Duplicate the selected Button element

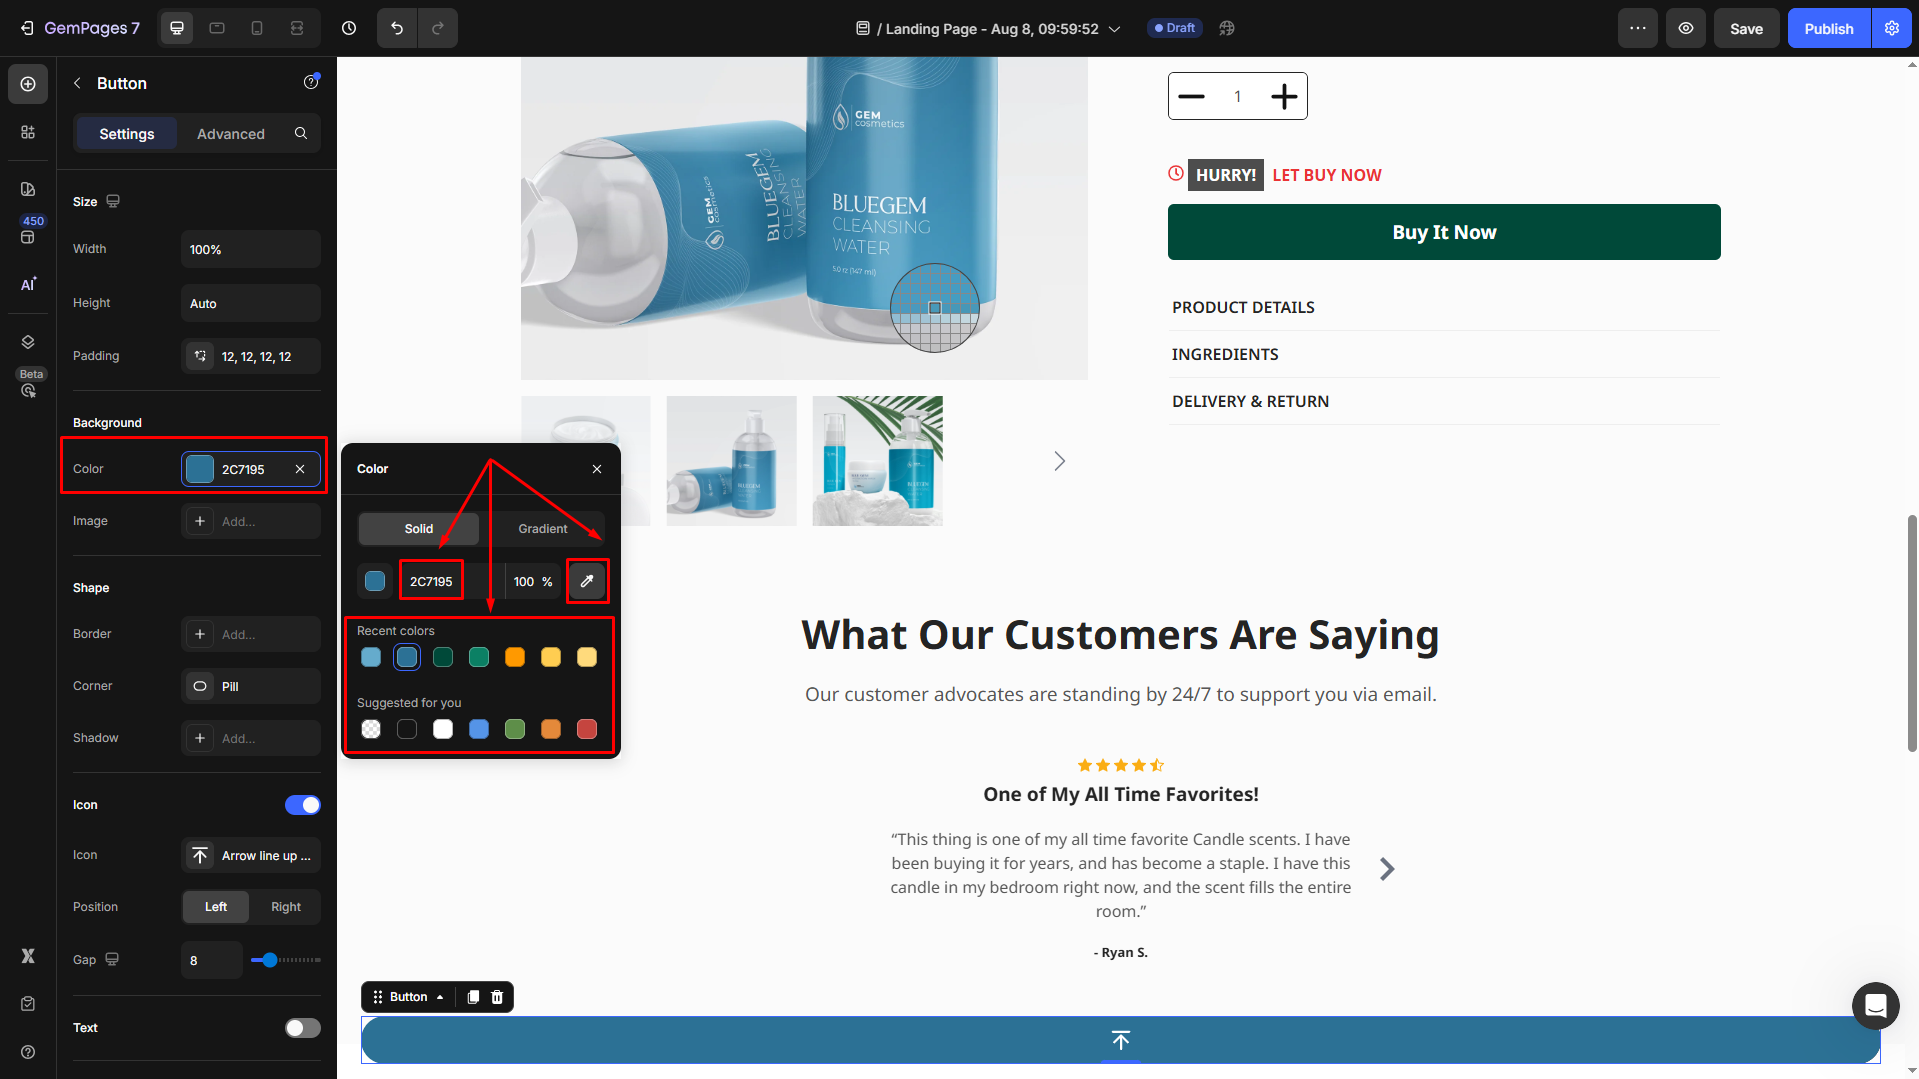(473, 997)
